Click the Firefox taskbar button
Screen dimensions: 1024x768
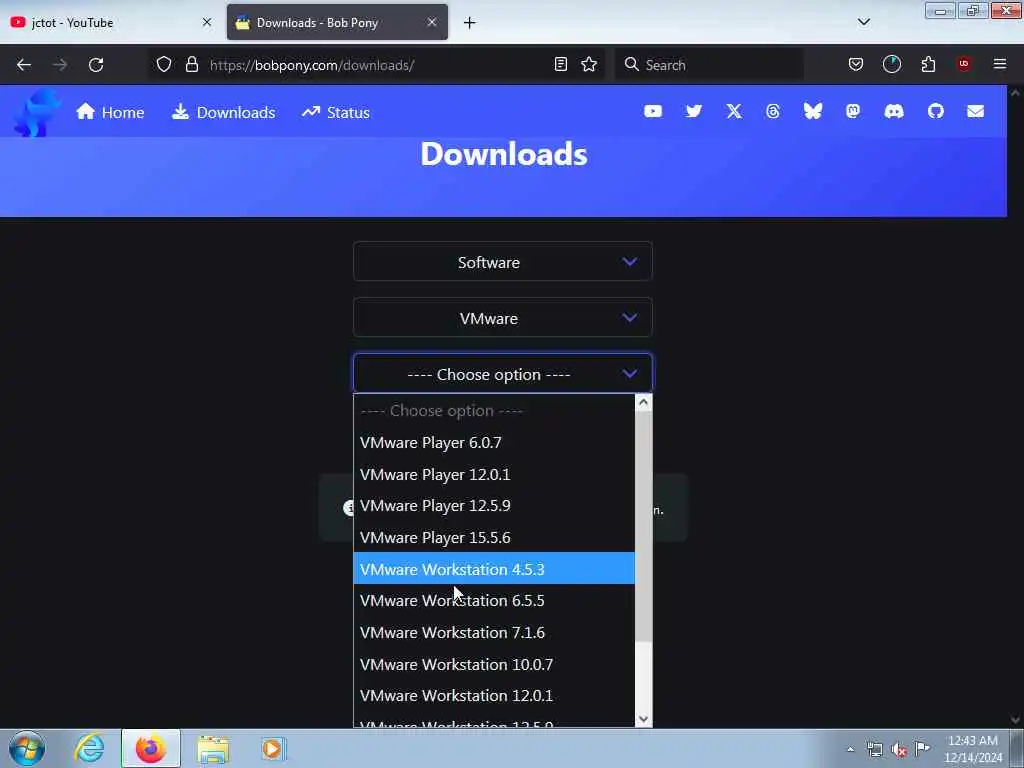pyautogui.click(x=151, y=748)
